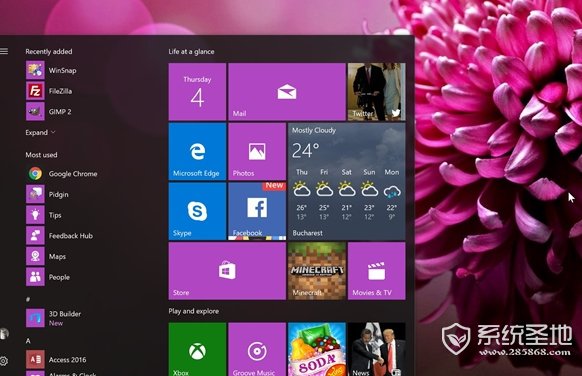Click the 'Recently added' heading
Image resolution: width=582 pixels, height=376 pixels.
tap(49, 52)
